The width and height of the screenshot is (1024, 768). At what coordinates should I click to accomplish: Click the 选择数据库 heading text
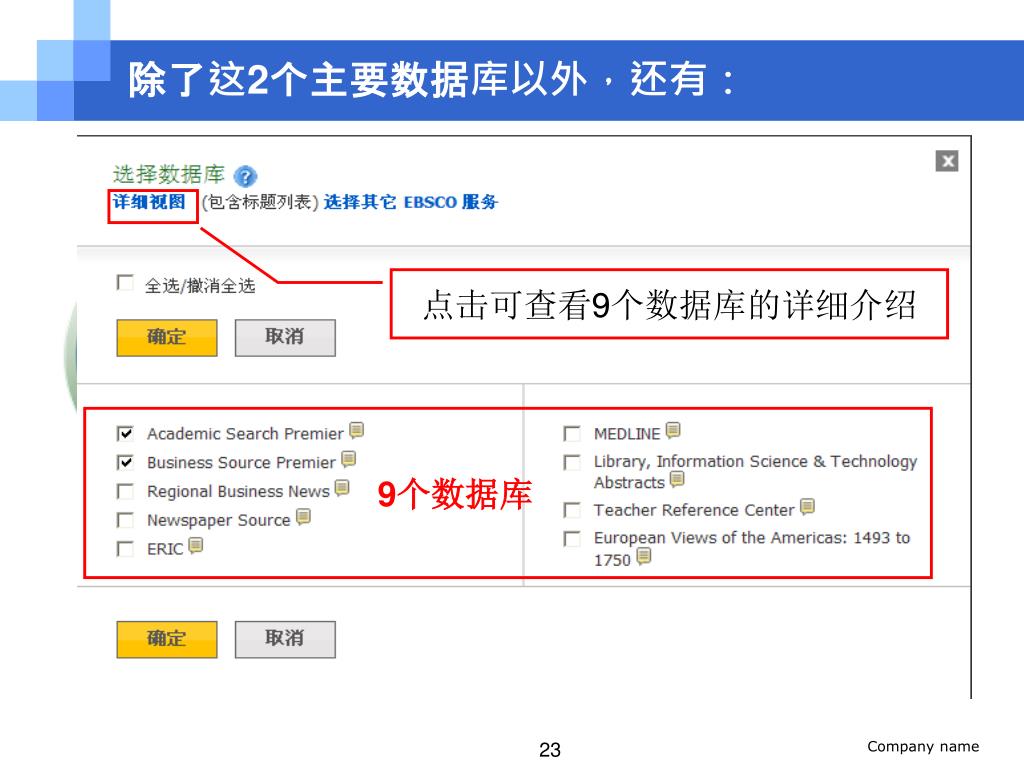tap(168, 174)
